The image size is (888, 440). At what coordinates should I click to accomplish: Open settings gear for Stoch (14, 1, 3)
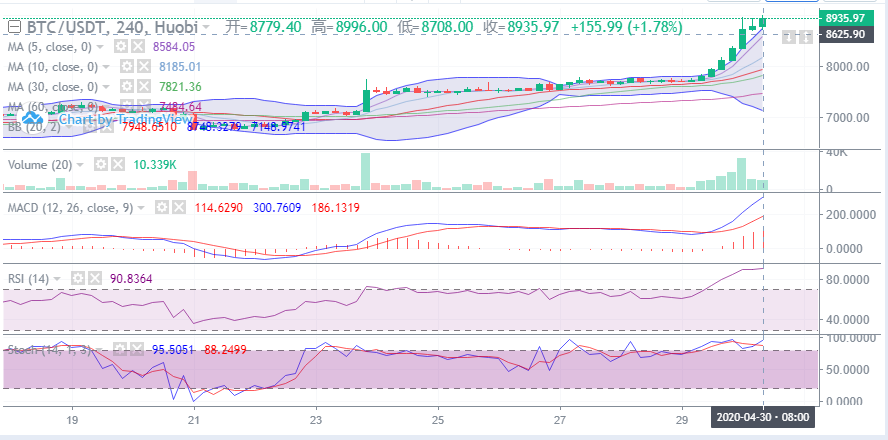[x=119, y=349]
